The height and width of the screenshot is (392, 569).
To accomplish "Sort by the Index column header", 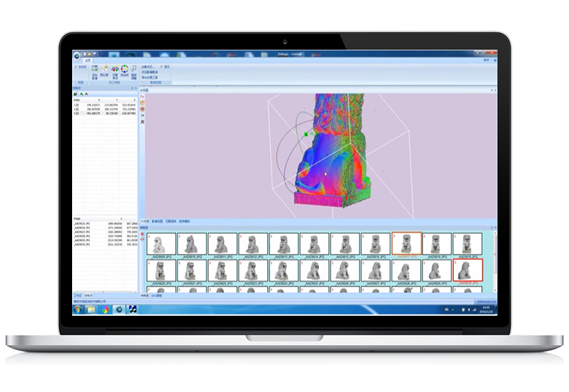I will pos(77,100).
